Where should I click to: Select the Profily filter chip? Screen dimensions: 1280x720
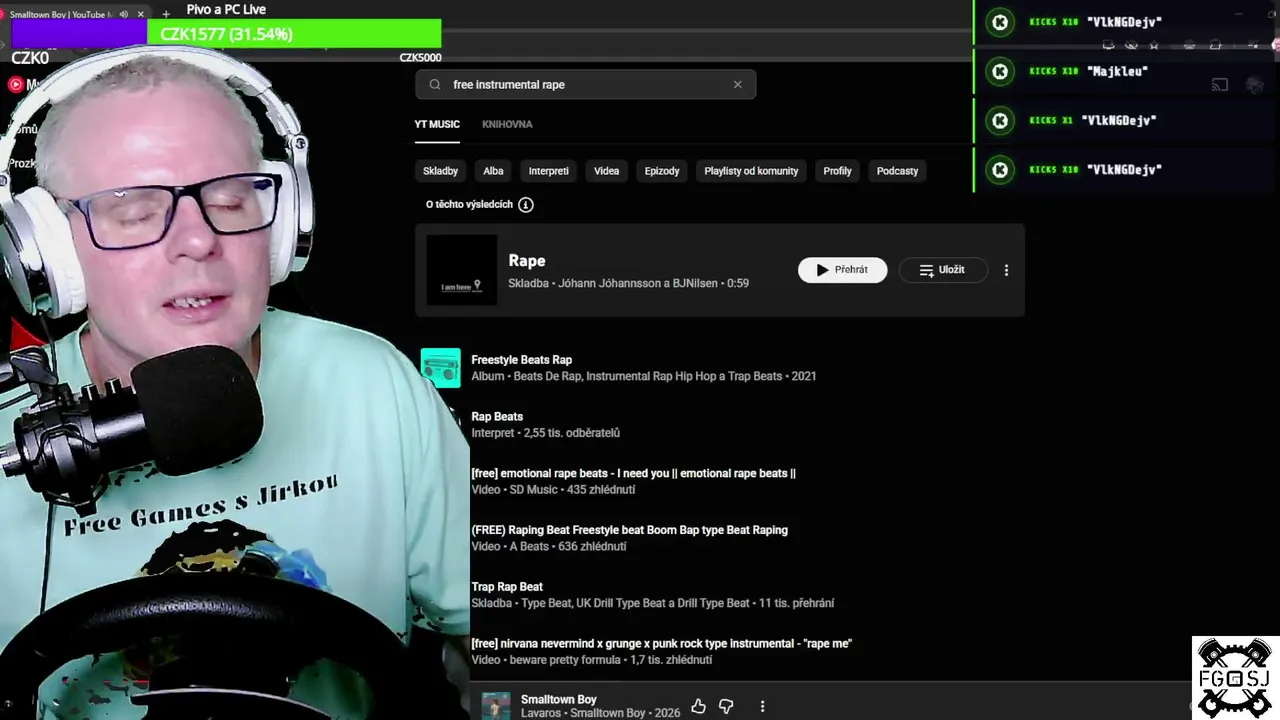coord(837,171)
